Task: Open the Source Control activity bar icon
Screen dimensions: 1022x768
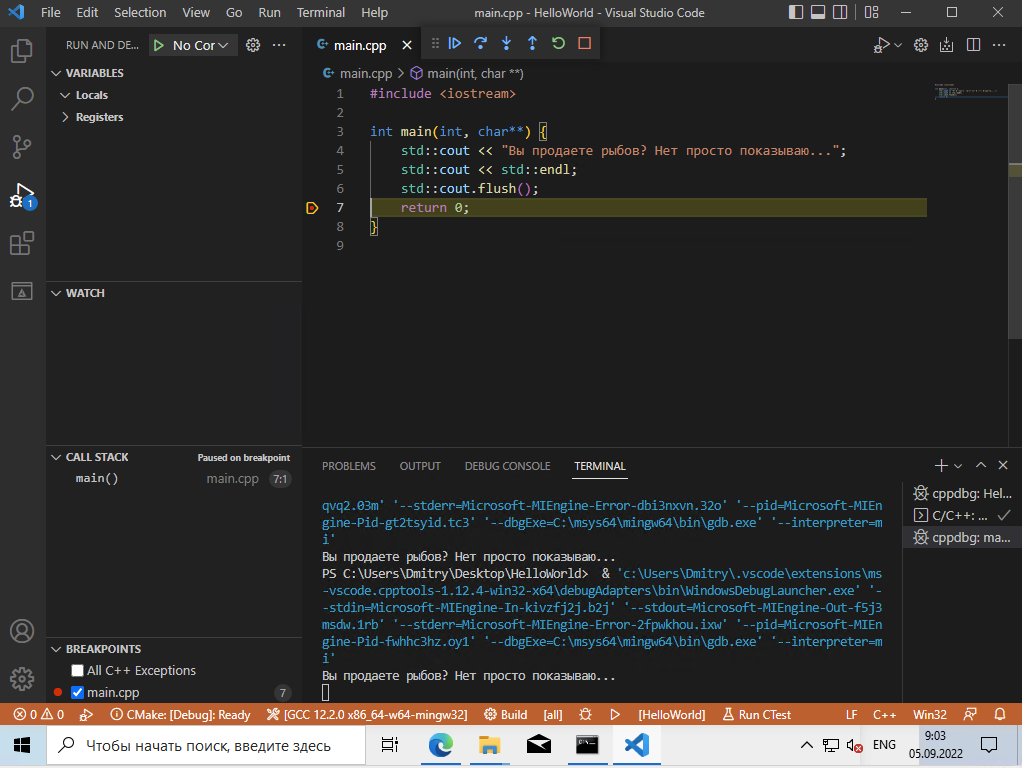Action: click(x=21, y=147)
